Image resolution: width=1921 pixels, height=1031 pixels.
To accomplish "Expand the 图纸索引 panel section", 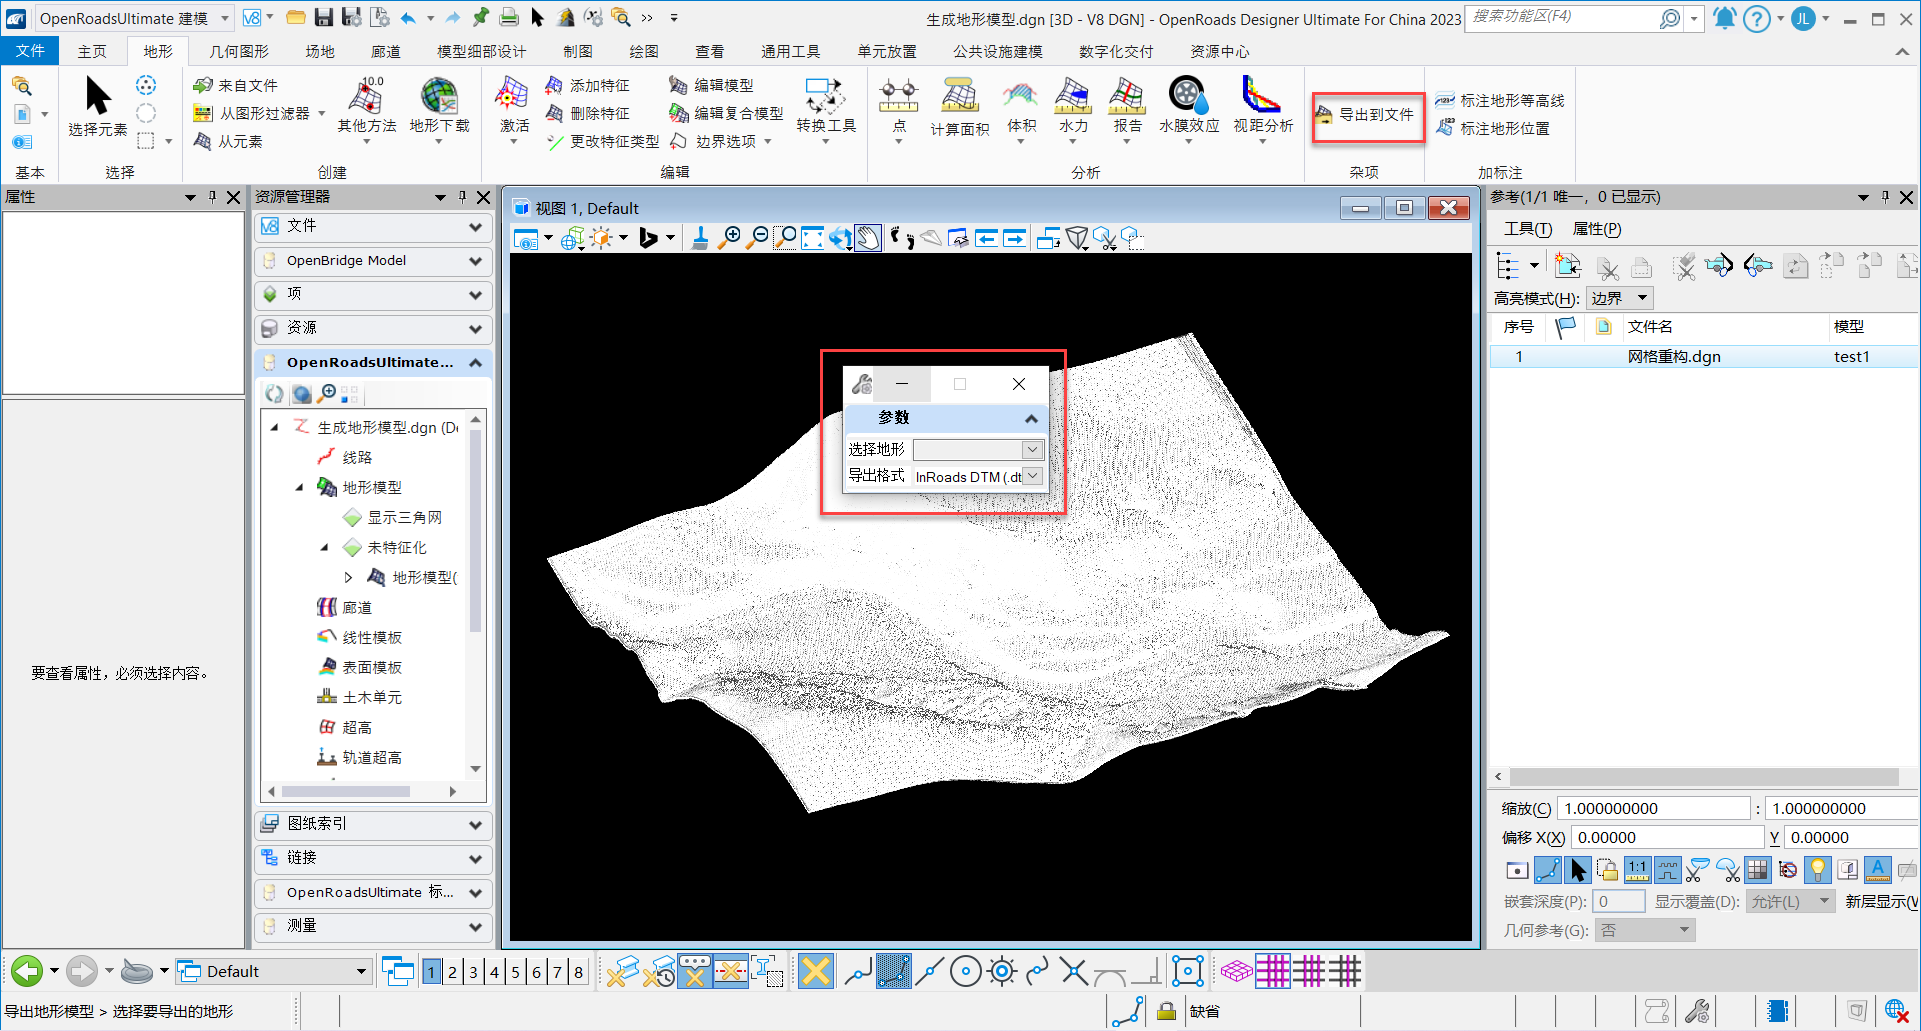I will (373, 824).
